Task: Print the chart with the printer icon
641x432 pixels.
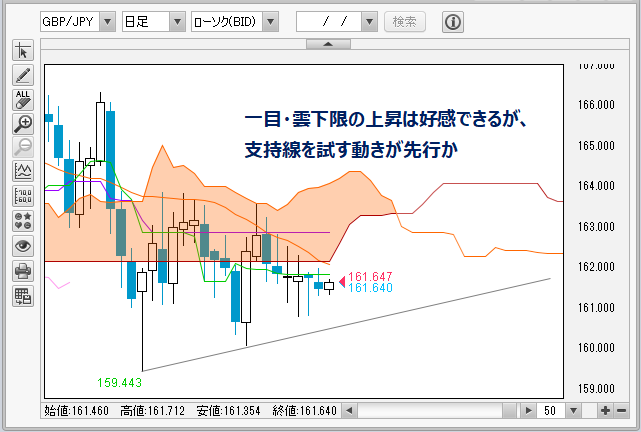Action: click(23, 271)
